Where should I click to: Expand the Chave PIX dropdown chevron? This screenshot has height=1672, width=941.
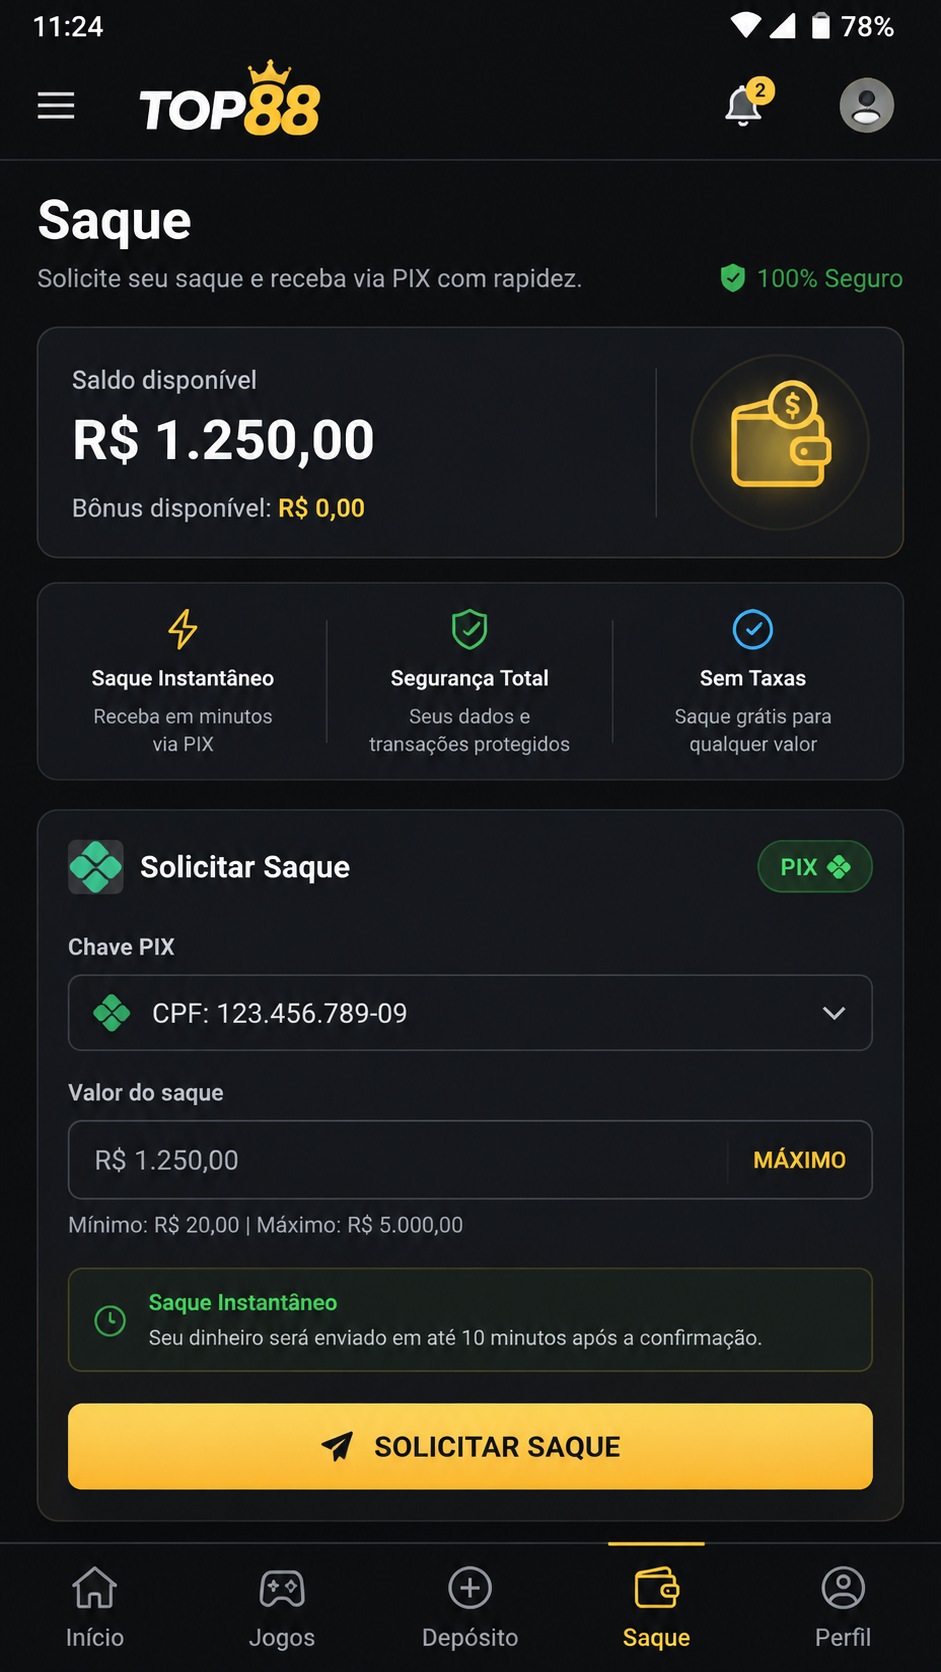pyautogui.click(x=833, y=1013)
